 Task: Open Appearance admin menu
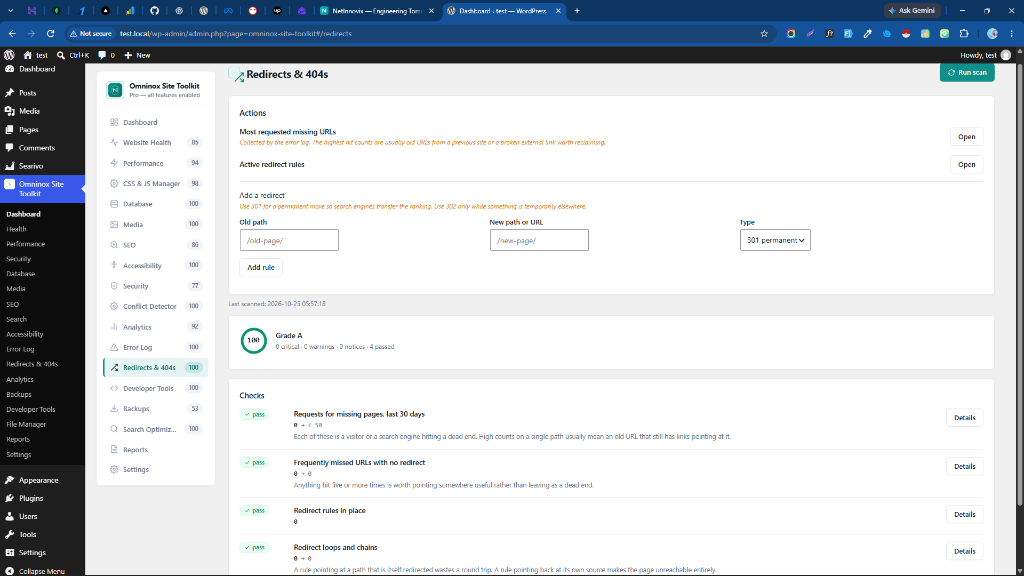tap(42, 480)
